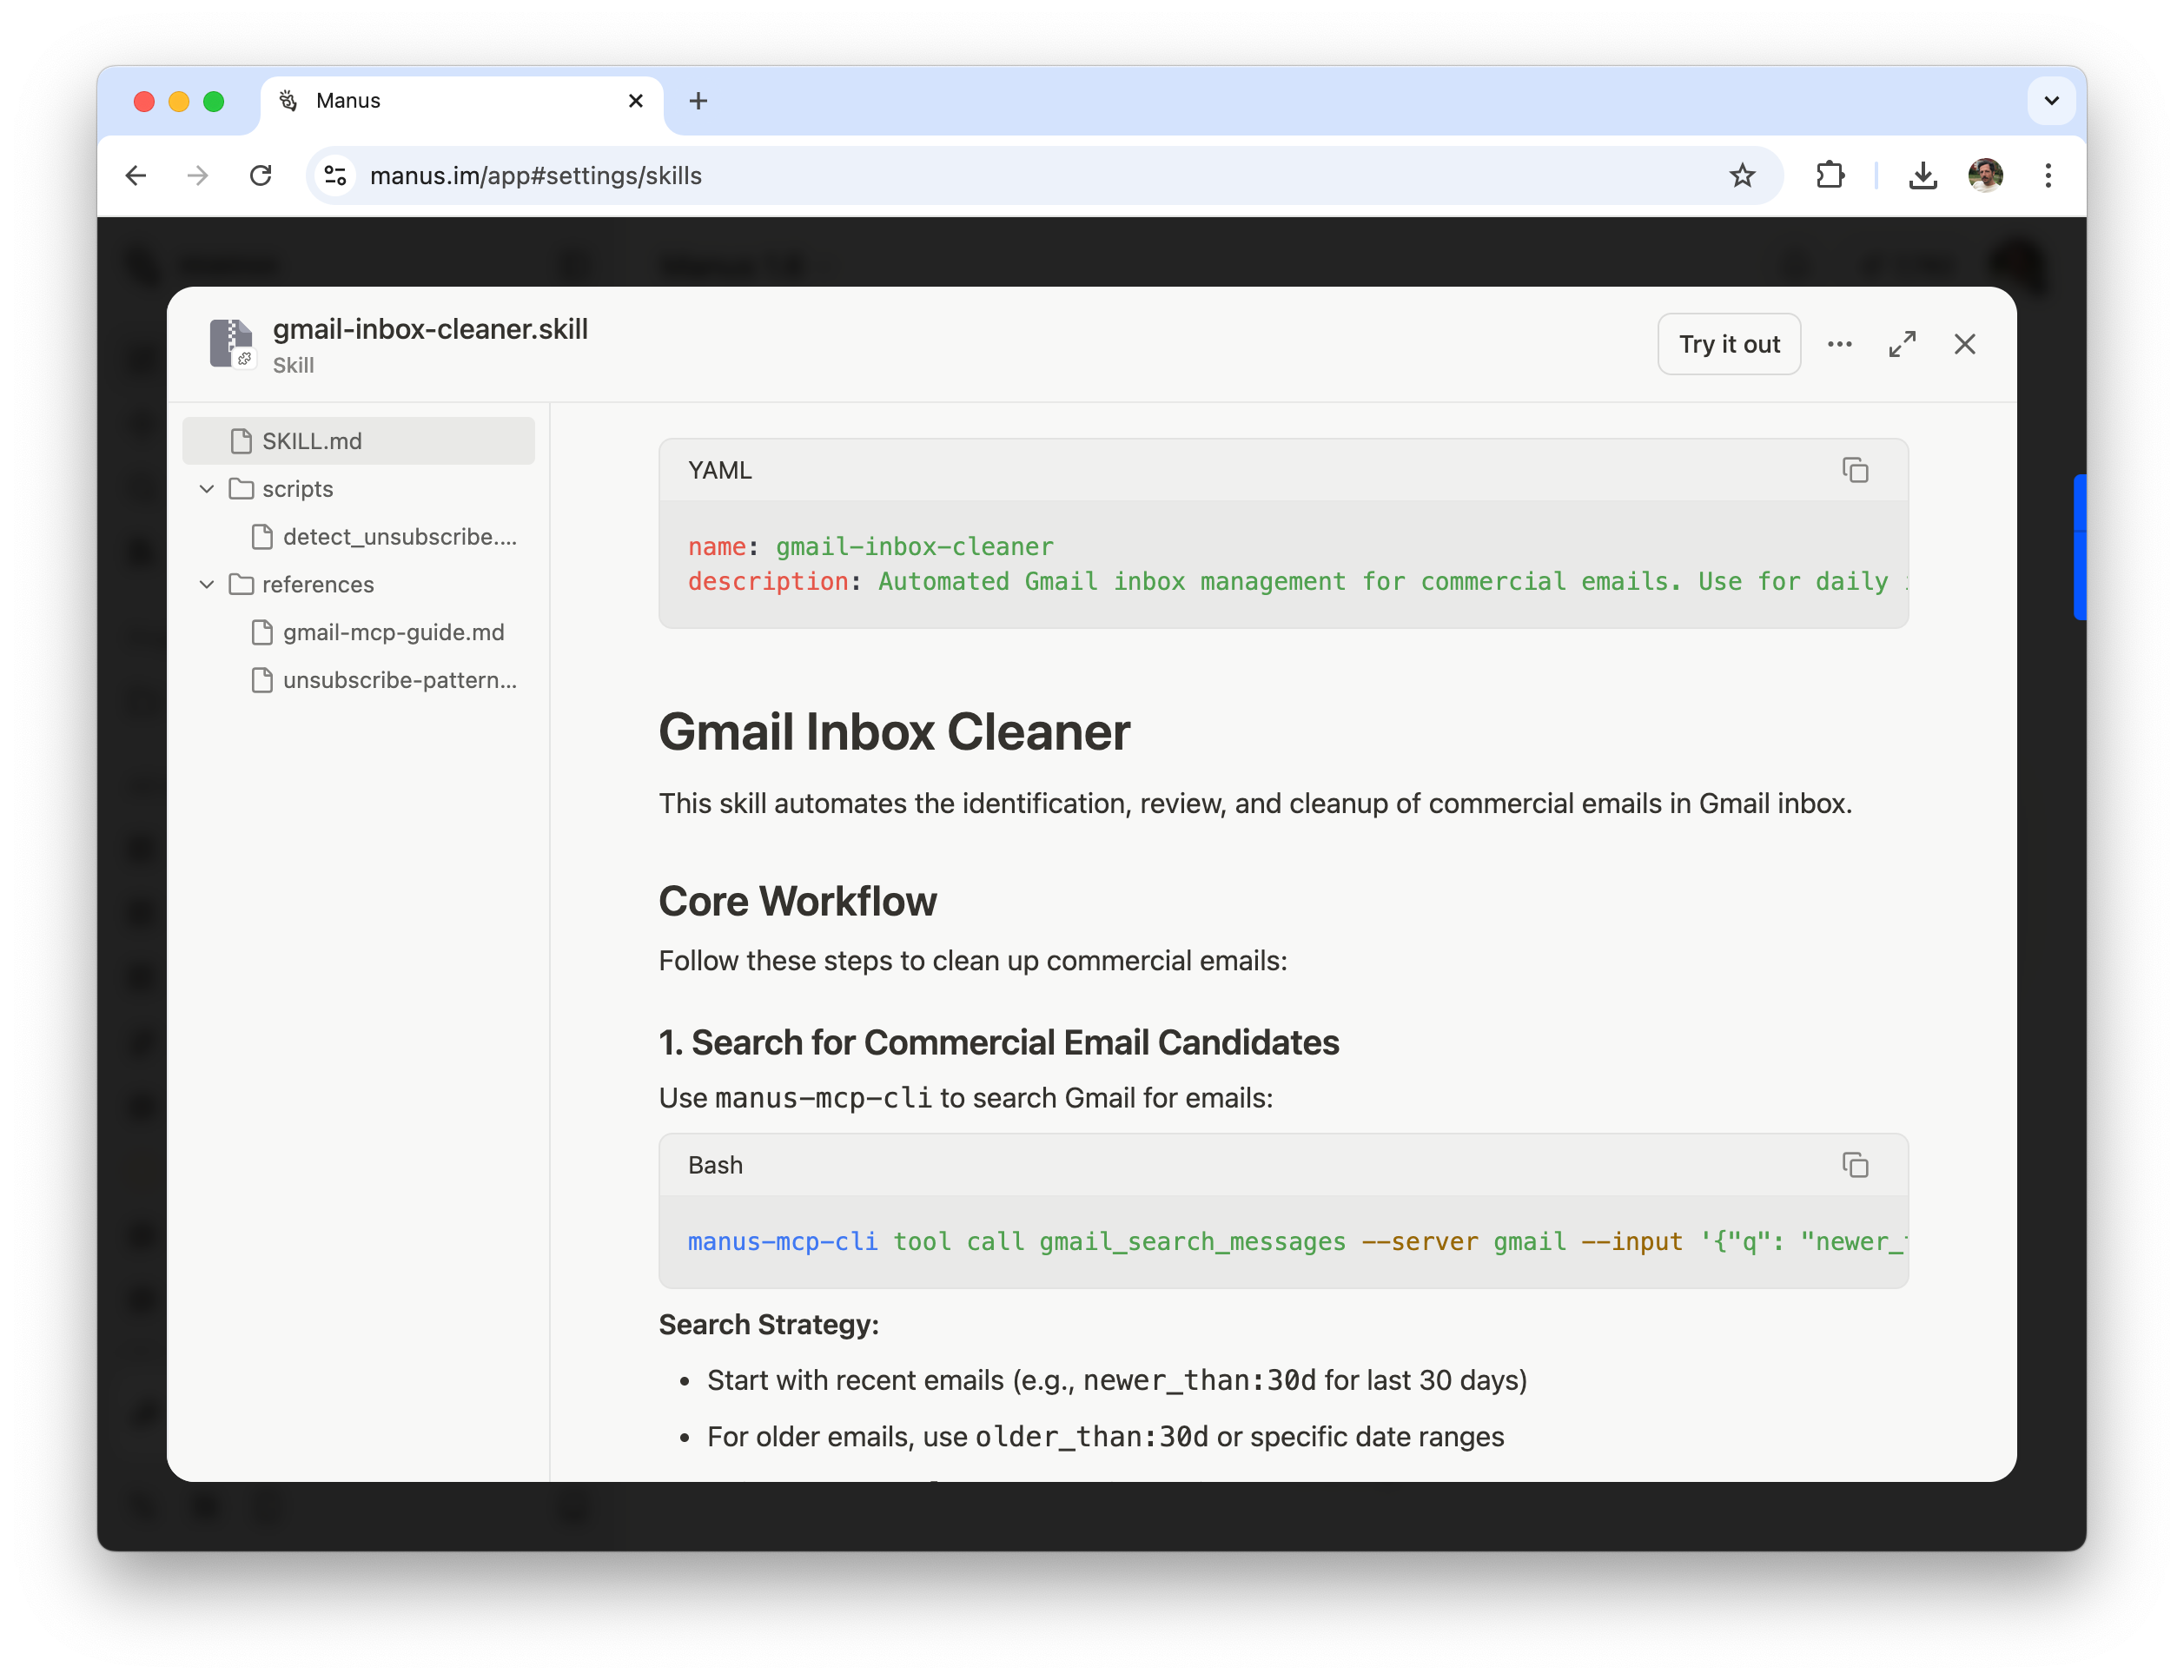
Task: Close the gmail-inbox-cleaner skill dialog
Action: point(1964,344)
